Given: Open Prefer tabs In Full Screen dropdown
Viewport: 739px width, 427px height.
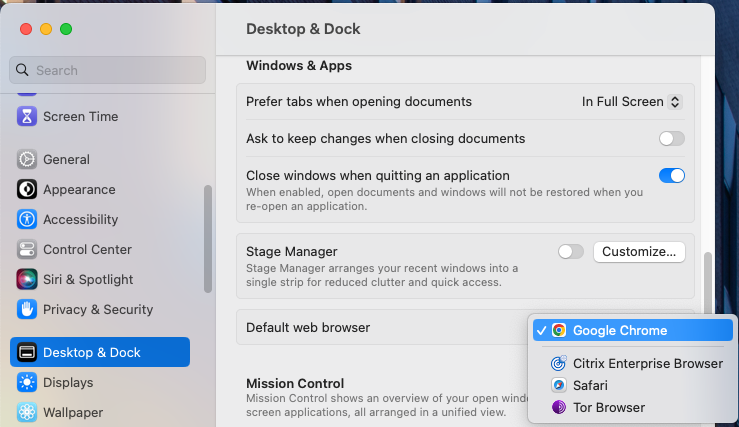Looking at the screenshot, I should pos(632,102).
